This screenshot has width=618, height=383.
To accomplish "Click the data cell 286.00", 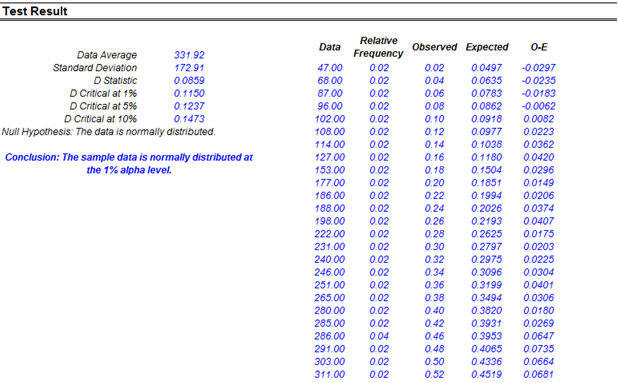I will pyautogui.click(x=330, y=336).
